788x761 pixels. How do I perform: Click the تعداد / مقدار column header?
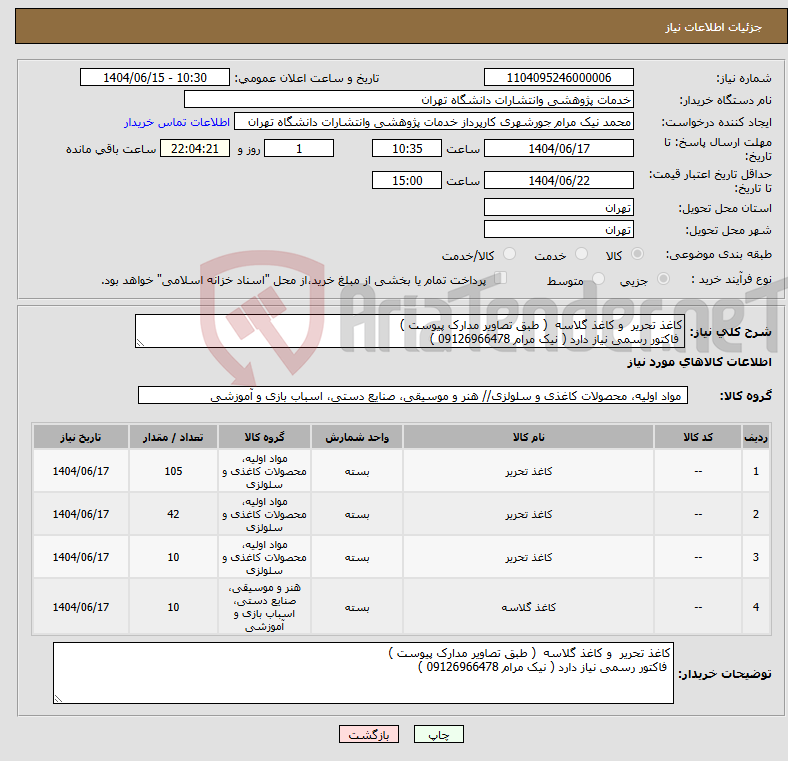pos(173,437)
